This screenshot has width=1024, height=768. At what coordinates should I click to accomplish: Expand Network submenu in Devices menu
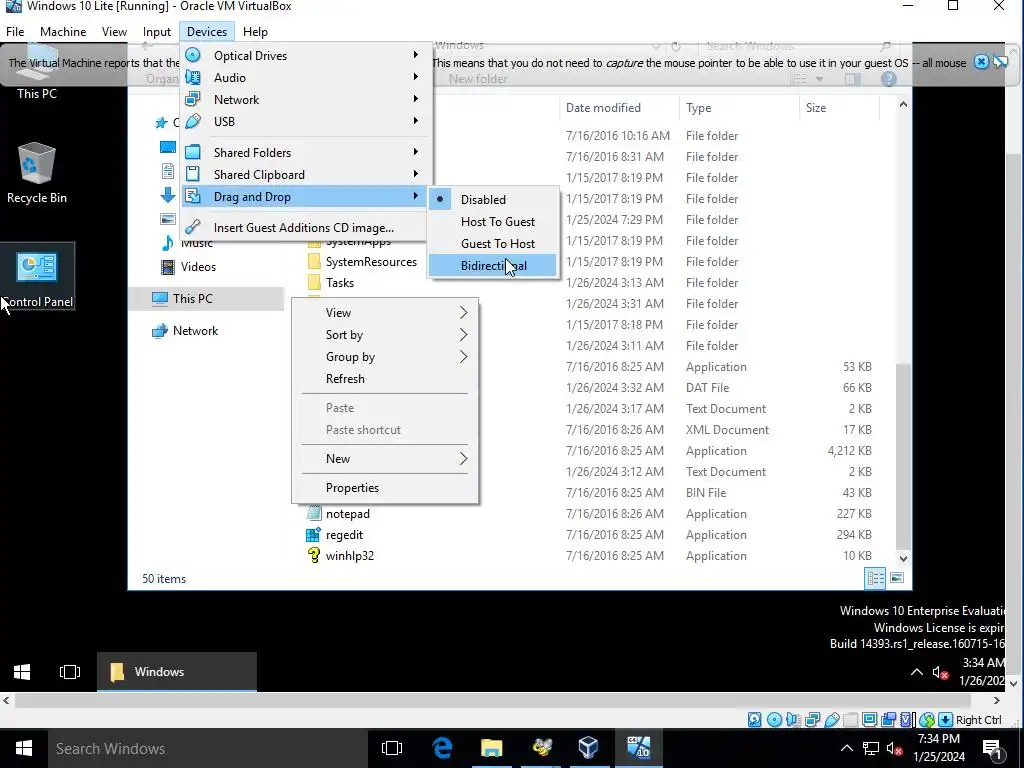pos(306,100)
